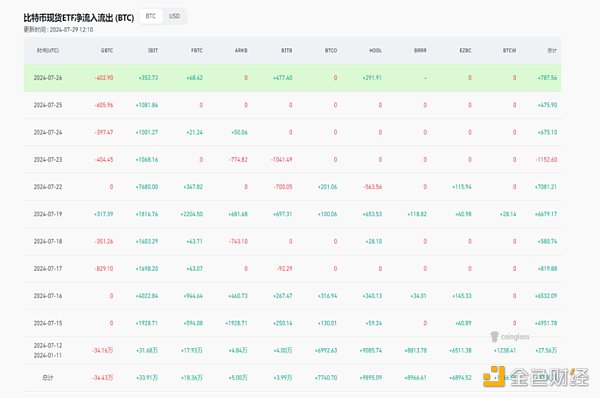Click the coinglass watermark logo
This screenshot has width=600, height=398.
(510, 337)
